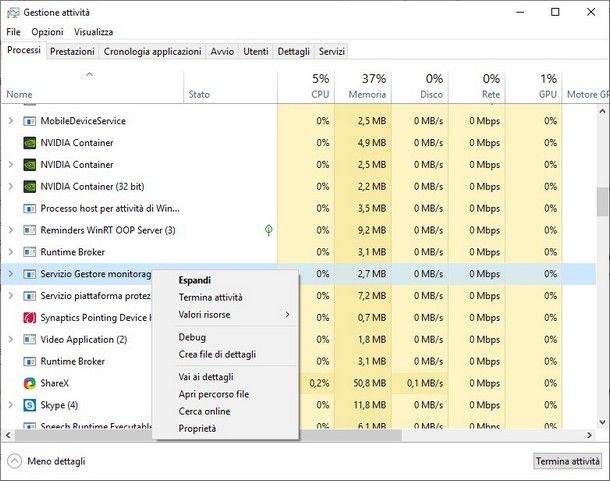Sort by the CPU column header
Screen dimensions: 610x481
tap(306, 88)
